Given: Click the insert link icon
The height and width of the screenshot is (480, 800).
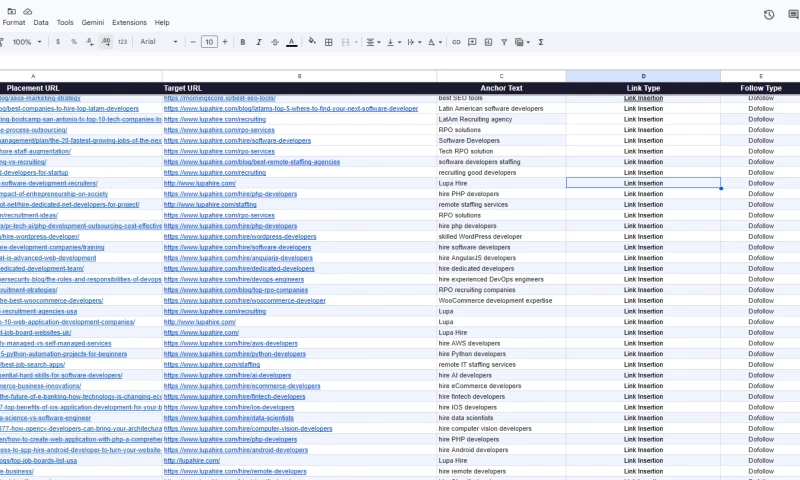Looking at the screenshot, I should [456, 42].
